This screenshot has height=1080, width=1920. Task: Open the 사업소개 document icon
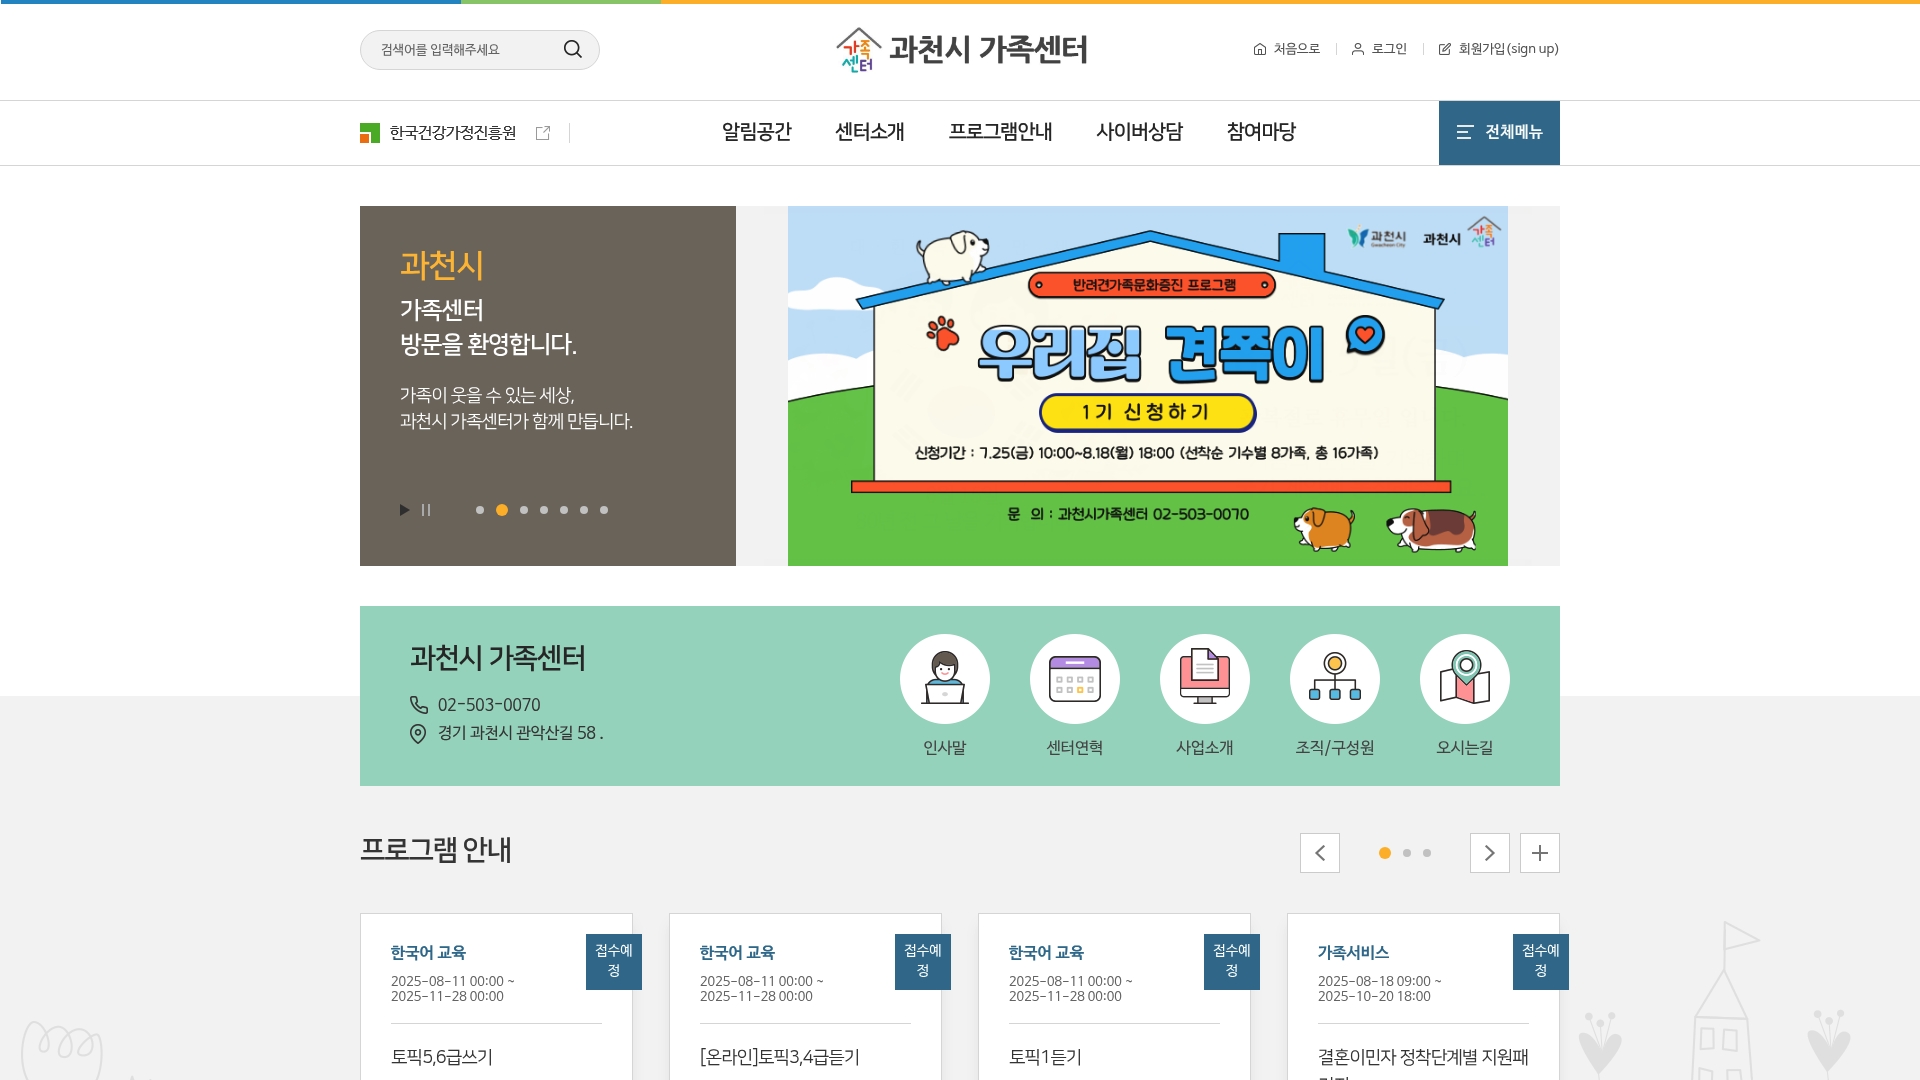click(x=1205, y=679)
